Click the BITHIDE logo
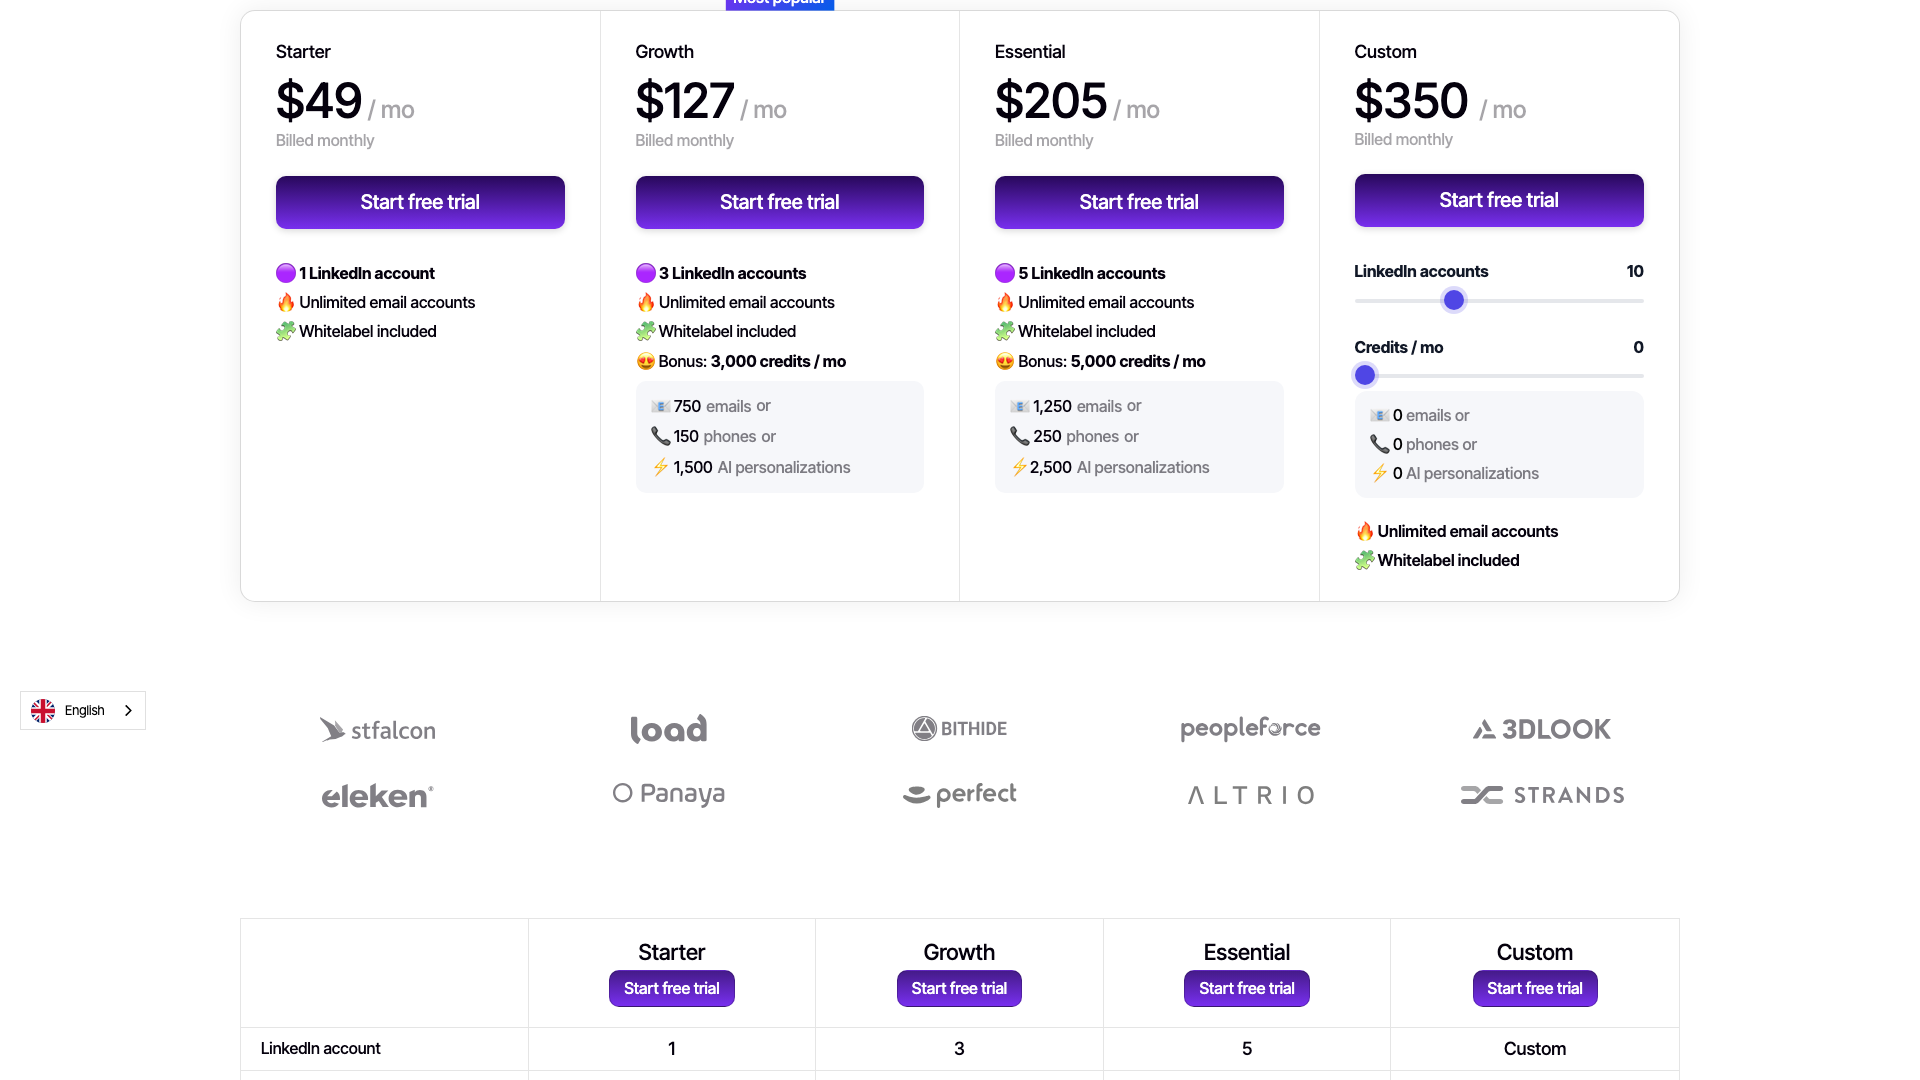The image size is (1920, 1080). (958, 728)
